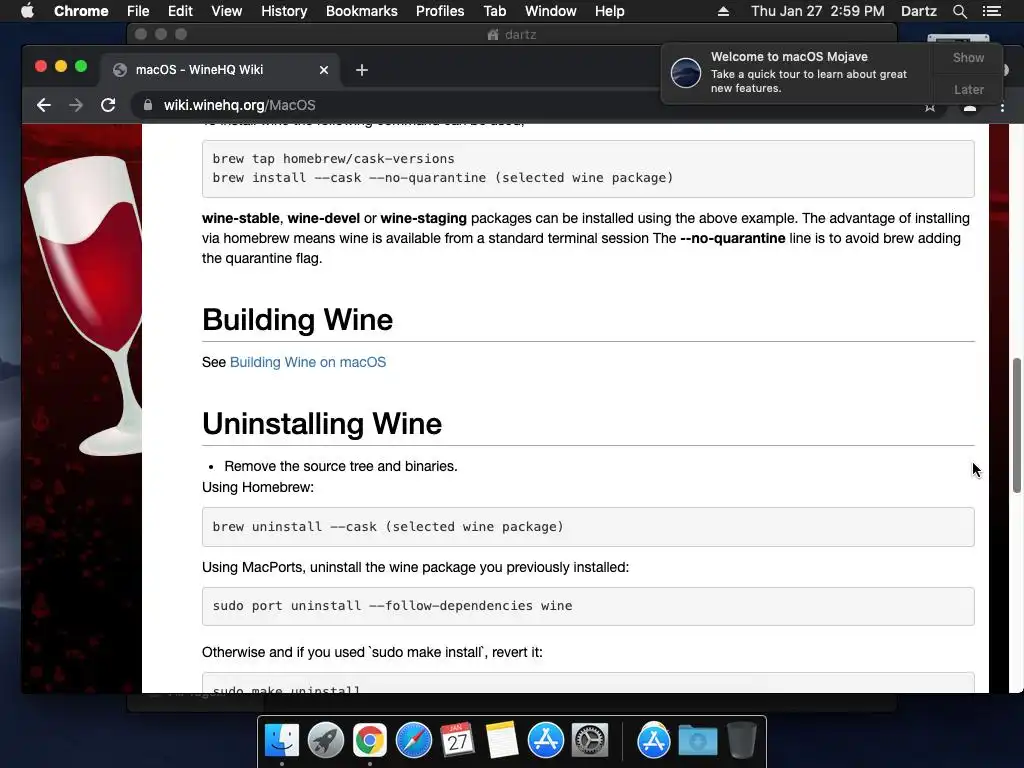Click the 'Using Homebrew:' text
The height and width of the screenshot is (768, 1024).
coord(258,487)
